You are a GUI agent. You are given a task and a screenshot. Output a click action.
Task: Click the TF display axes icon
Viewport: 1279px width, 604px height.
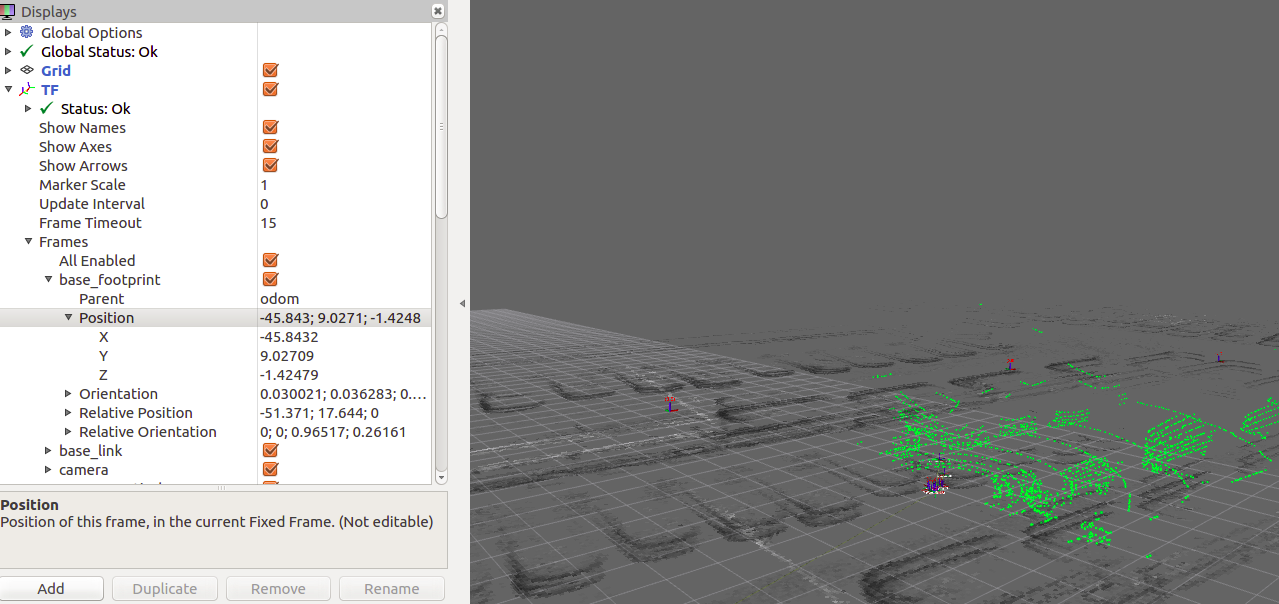(27, 89)
